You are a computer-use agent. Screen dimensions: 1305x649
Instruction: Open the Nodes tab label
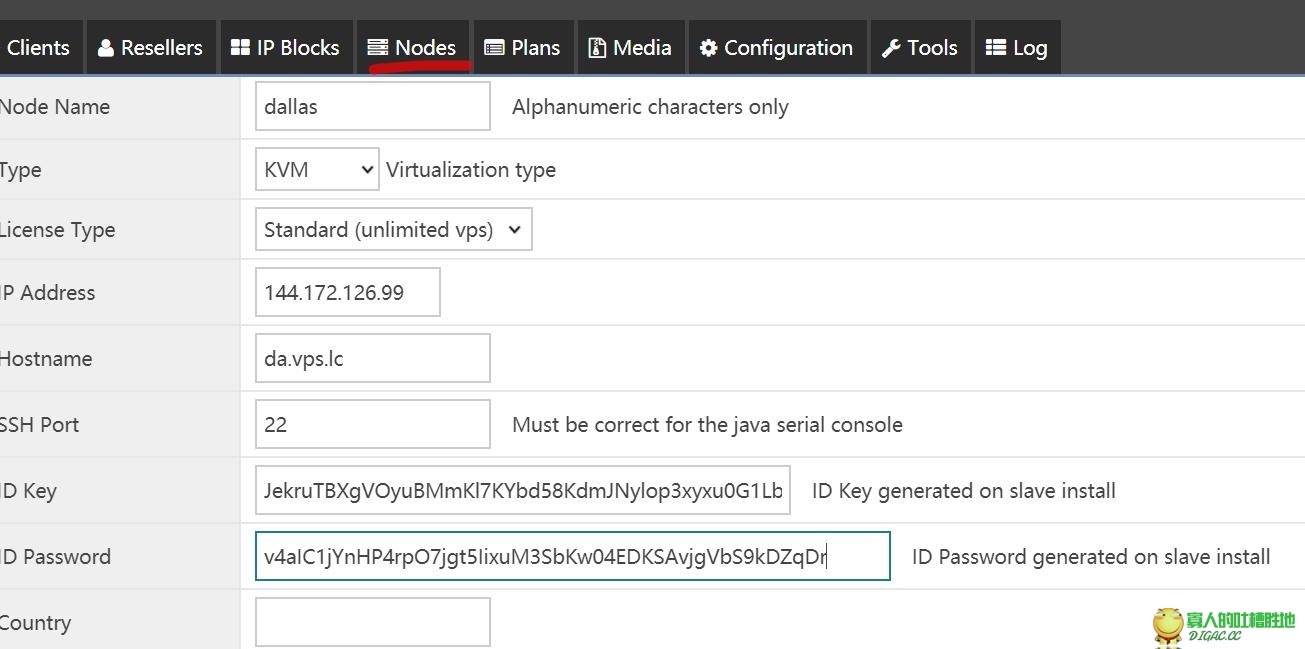tap(426, 48)
